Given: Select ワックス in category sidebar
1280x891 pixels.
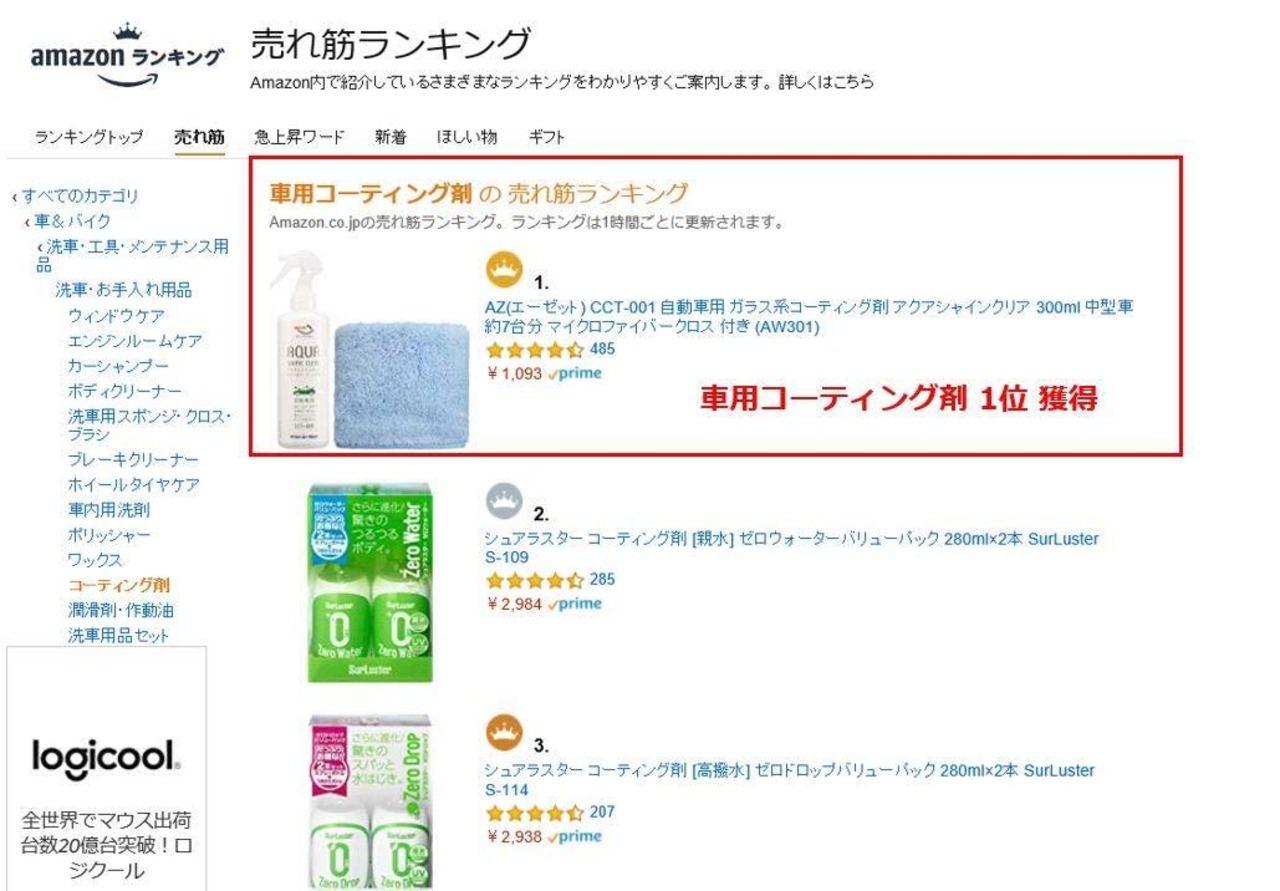Looking at the screenshot, I should coord(95,560).
